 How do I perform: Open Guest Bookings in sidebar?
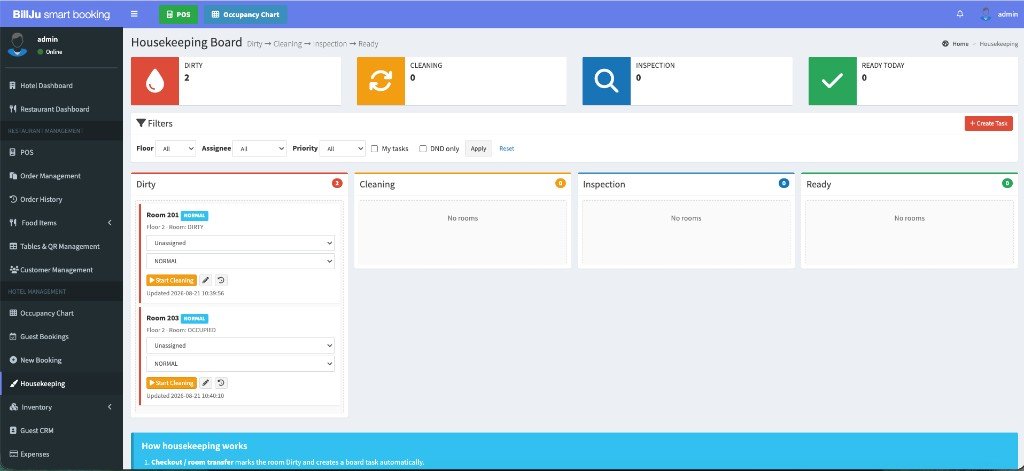61,336
